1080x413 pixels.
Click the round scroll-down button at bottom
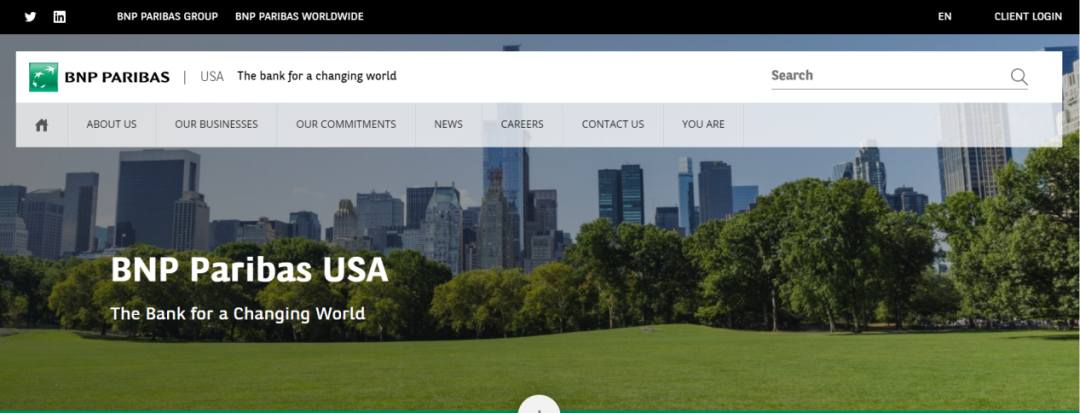point(539,405)
